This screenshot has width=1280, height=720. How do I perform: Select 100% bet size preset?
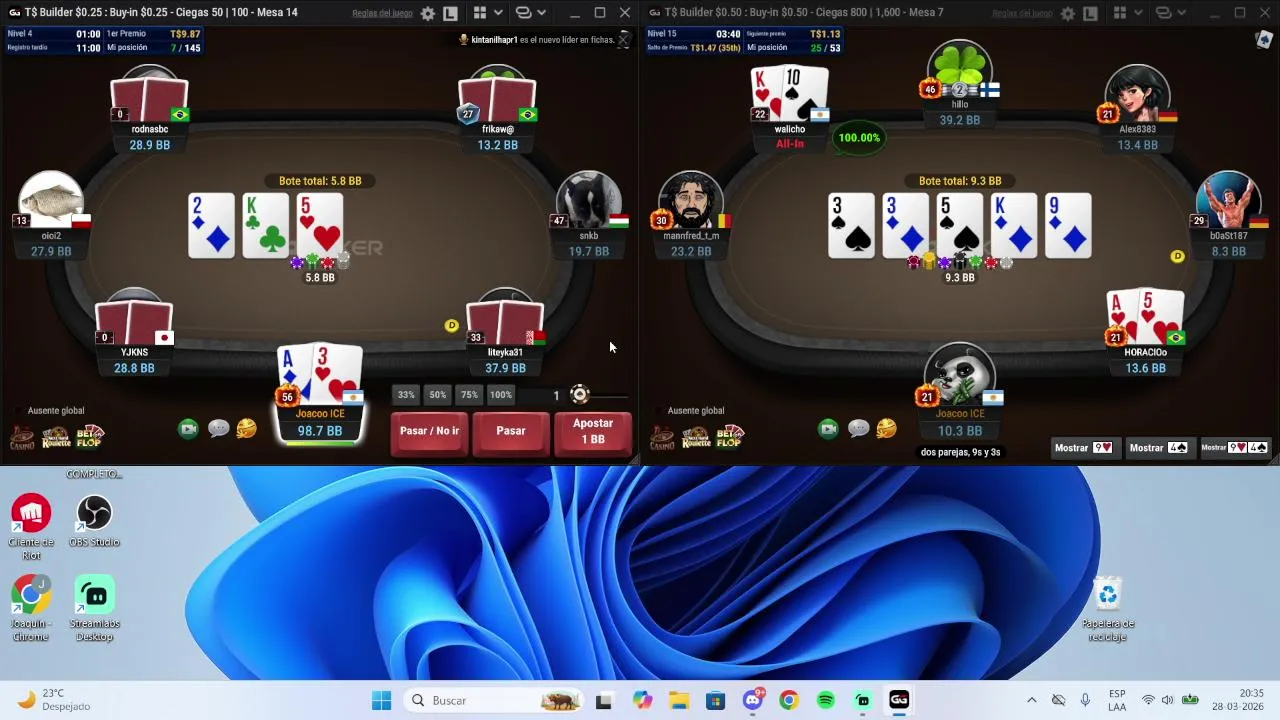coord(501,395)
